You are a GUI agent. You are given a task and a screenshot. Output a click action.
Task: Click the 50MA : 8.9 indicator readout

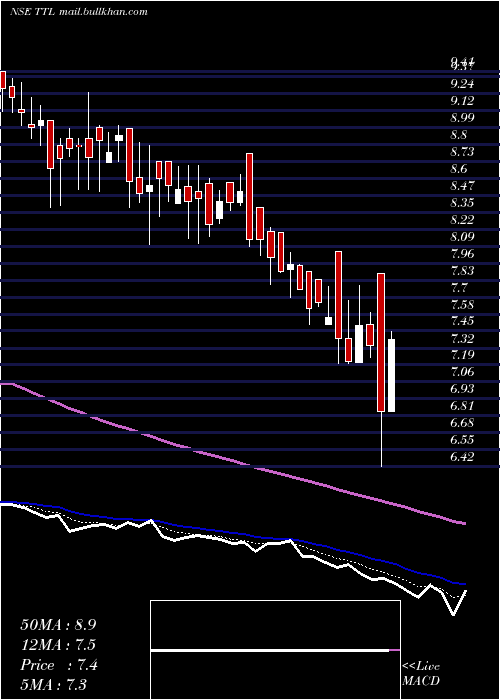[58, 625]
